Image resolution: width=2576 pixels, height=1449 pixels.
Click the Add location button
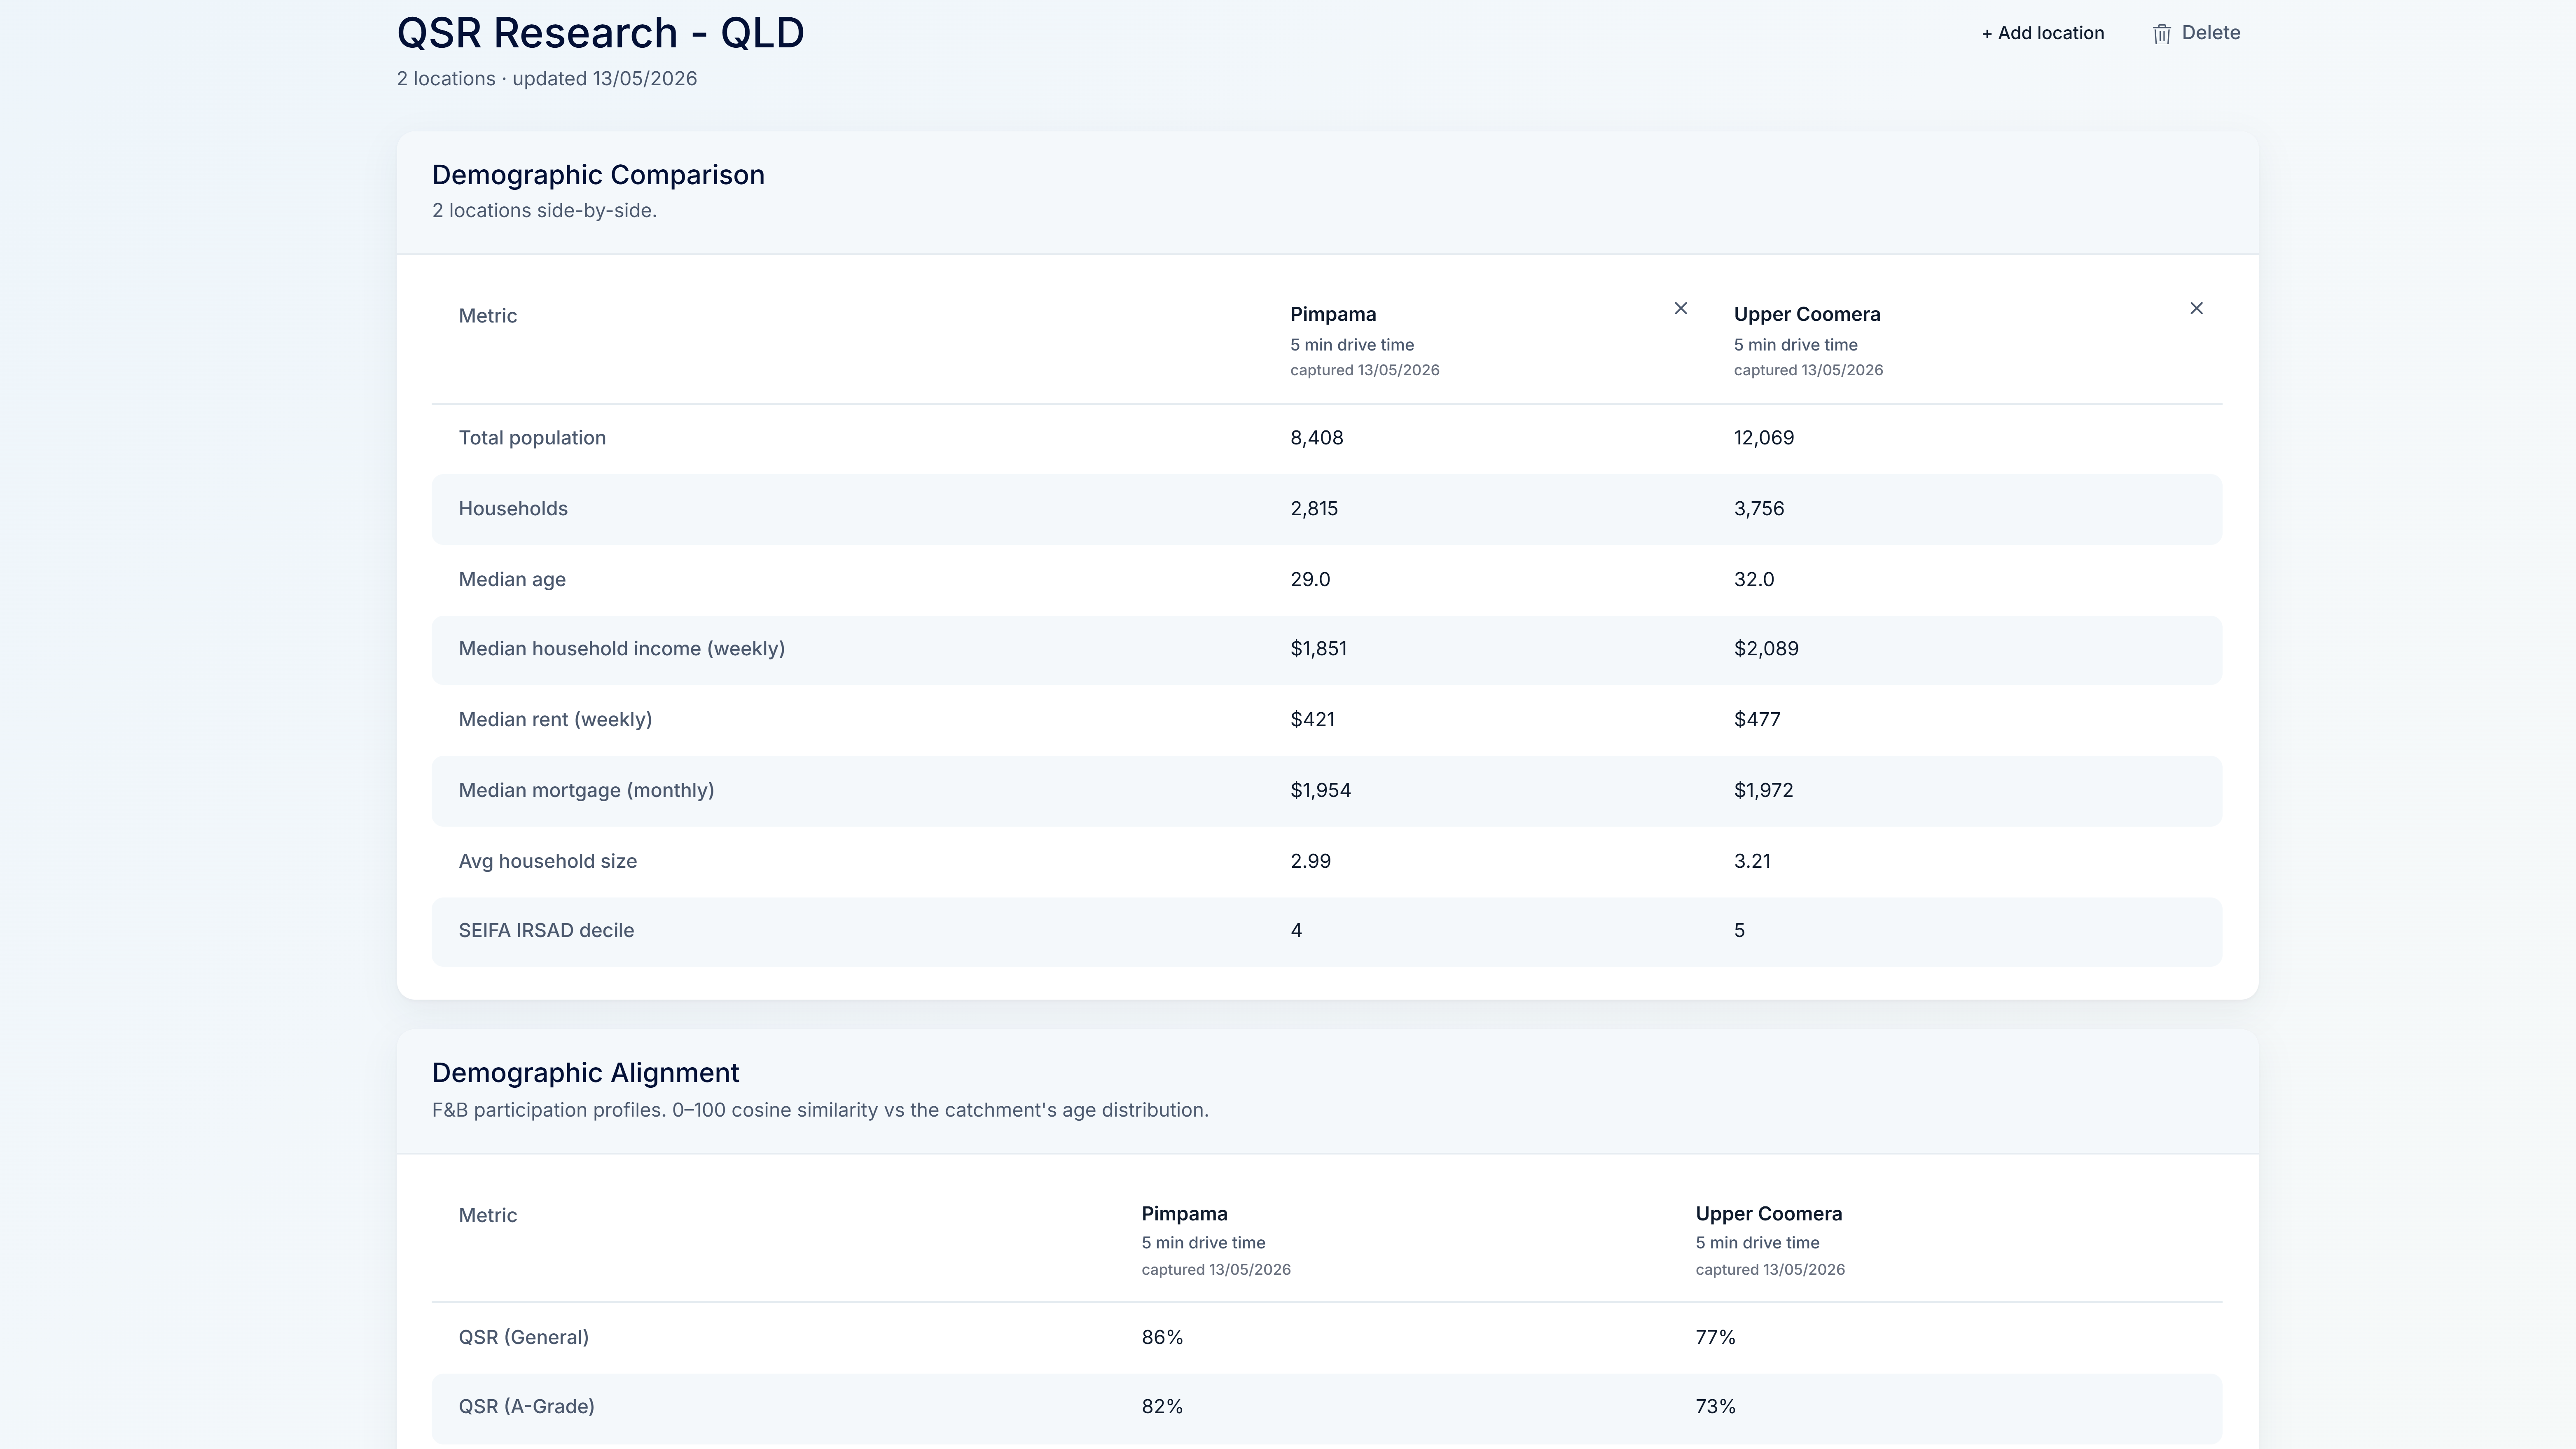(2042, 33)
